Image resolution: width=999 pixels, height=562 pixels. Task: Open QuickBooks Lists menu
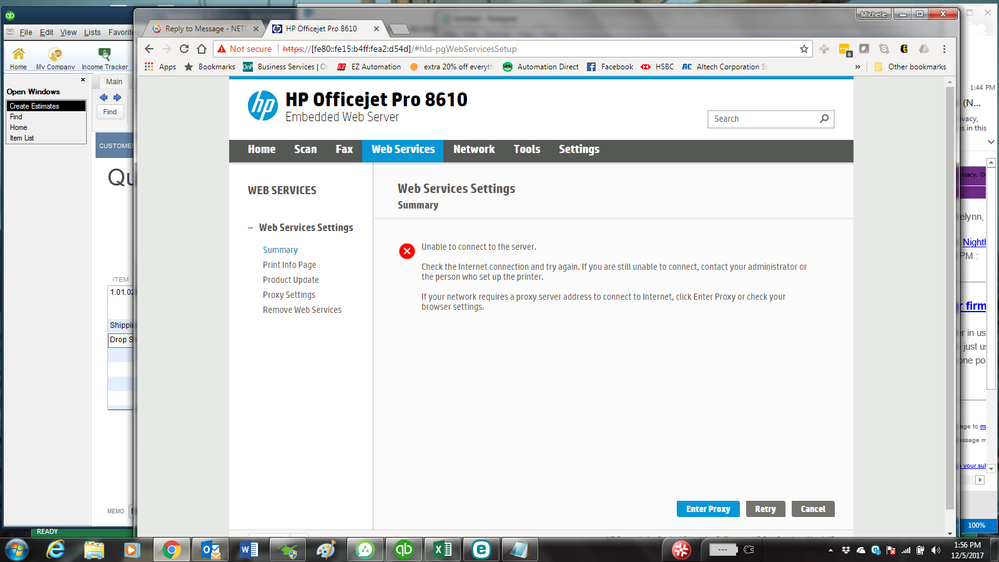click(x=92, y=32)
